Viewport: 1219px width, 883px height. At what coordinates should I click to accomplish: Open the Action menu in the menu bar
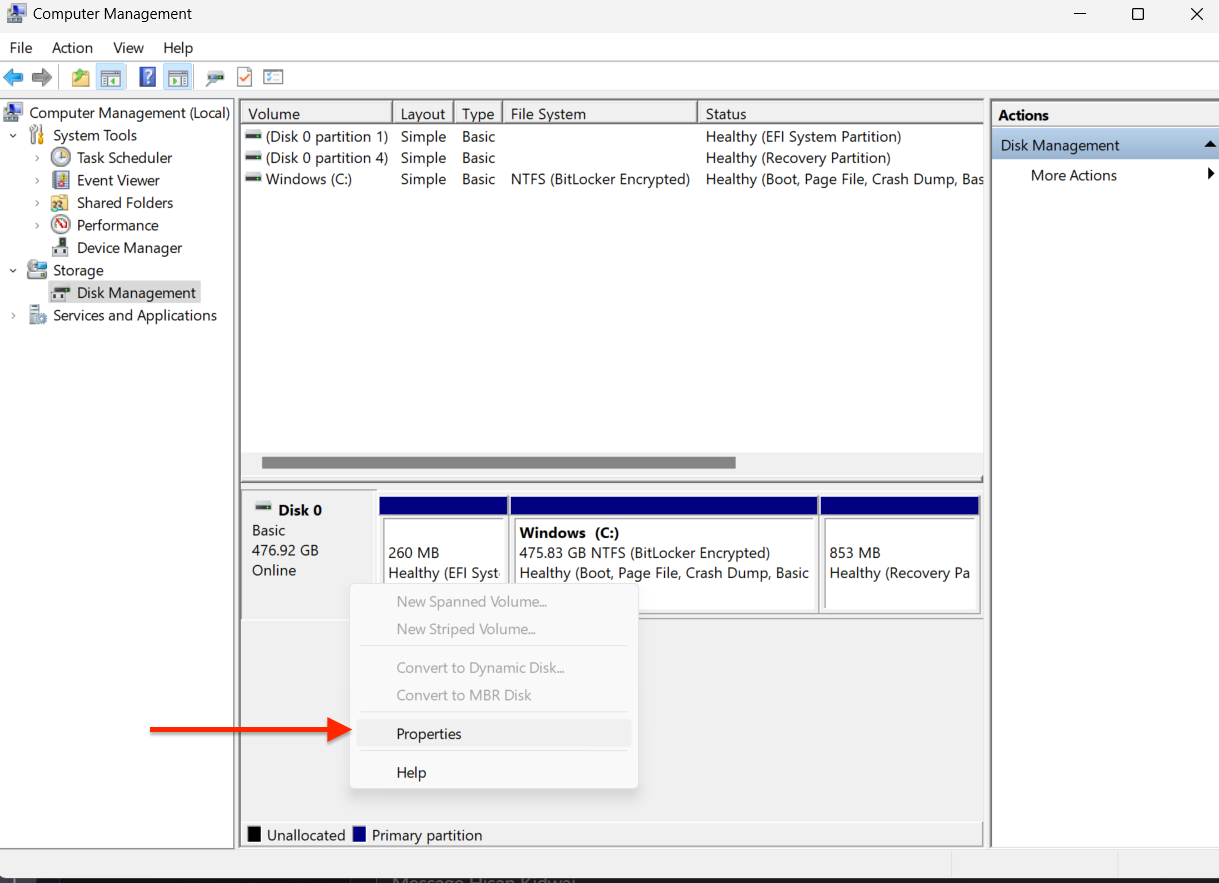72,48
